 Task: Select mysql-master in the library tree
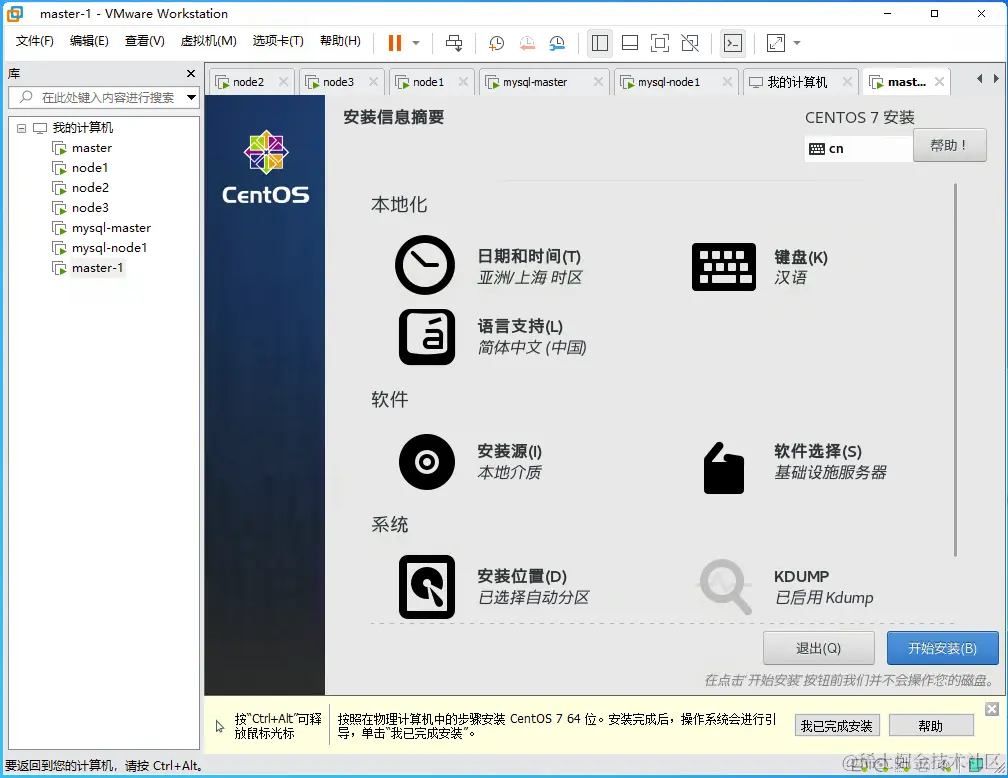[x=111, y=228]
